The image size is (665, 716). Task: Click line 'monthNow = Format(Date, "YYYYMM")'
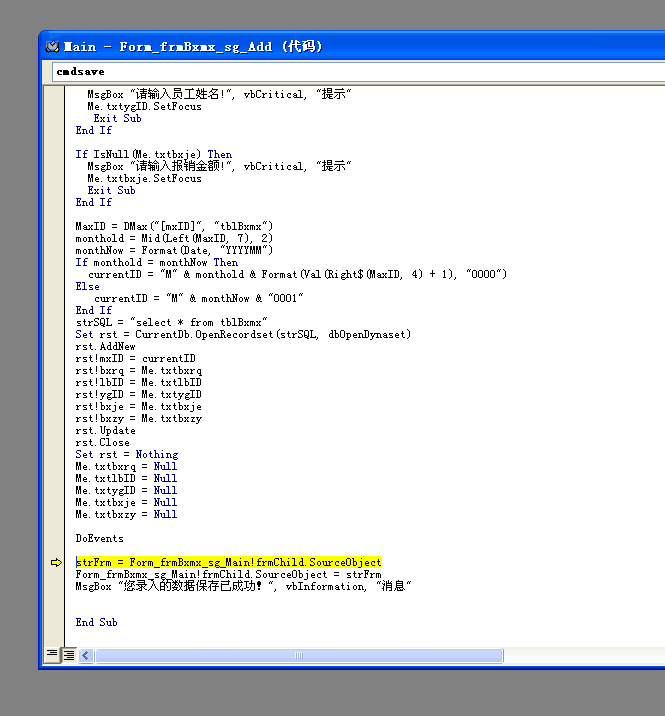[x=174, y=250]
